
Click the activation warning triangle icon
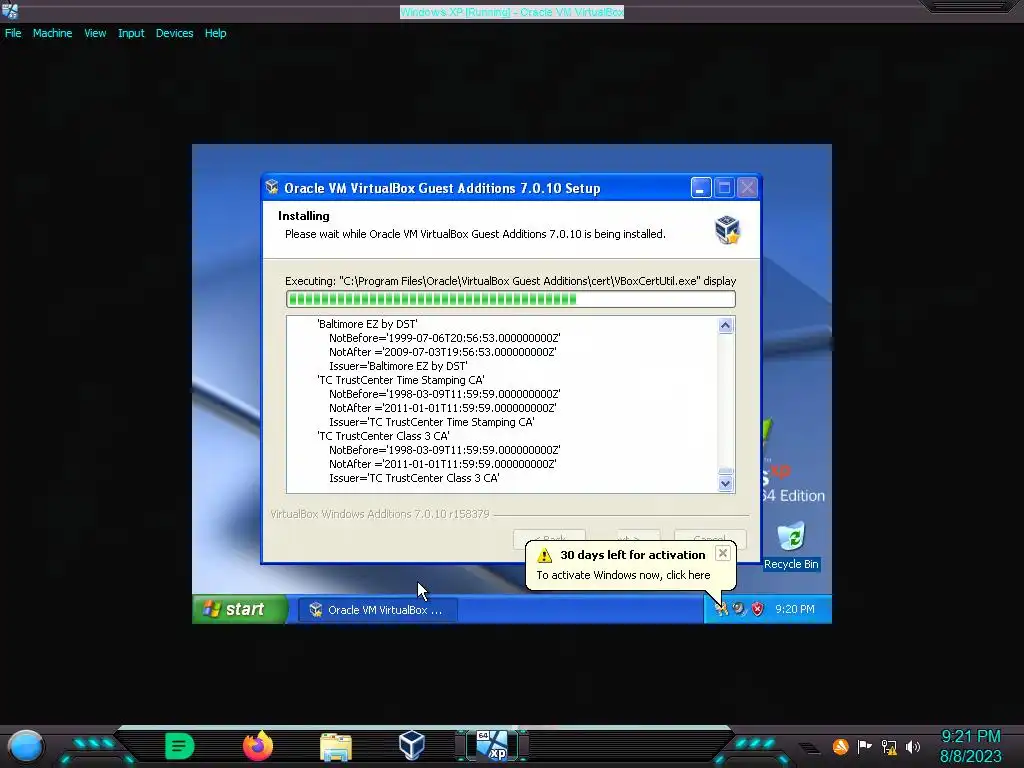pyautogui.click(x=545, y=555)
